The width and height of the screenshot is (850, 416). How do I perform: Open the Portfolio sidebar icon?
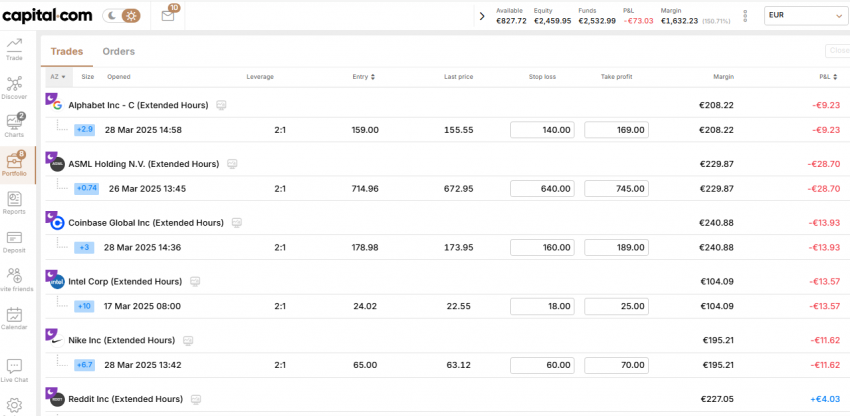(x=15, y=164)
